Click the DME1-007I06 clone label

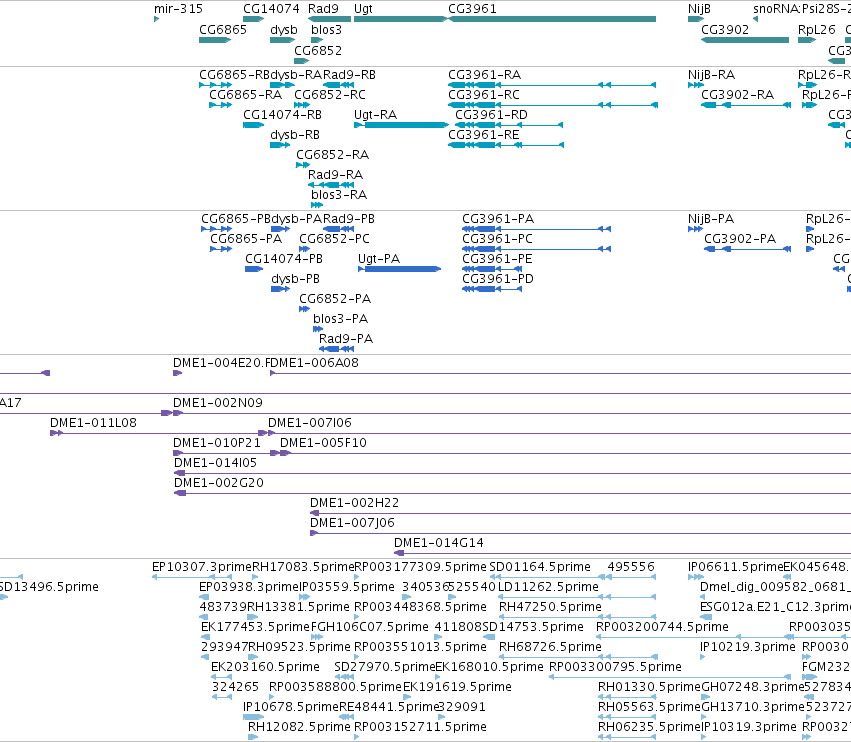pos(310,423)
